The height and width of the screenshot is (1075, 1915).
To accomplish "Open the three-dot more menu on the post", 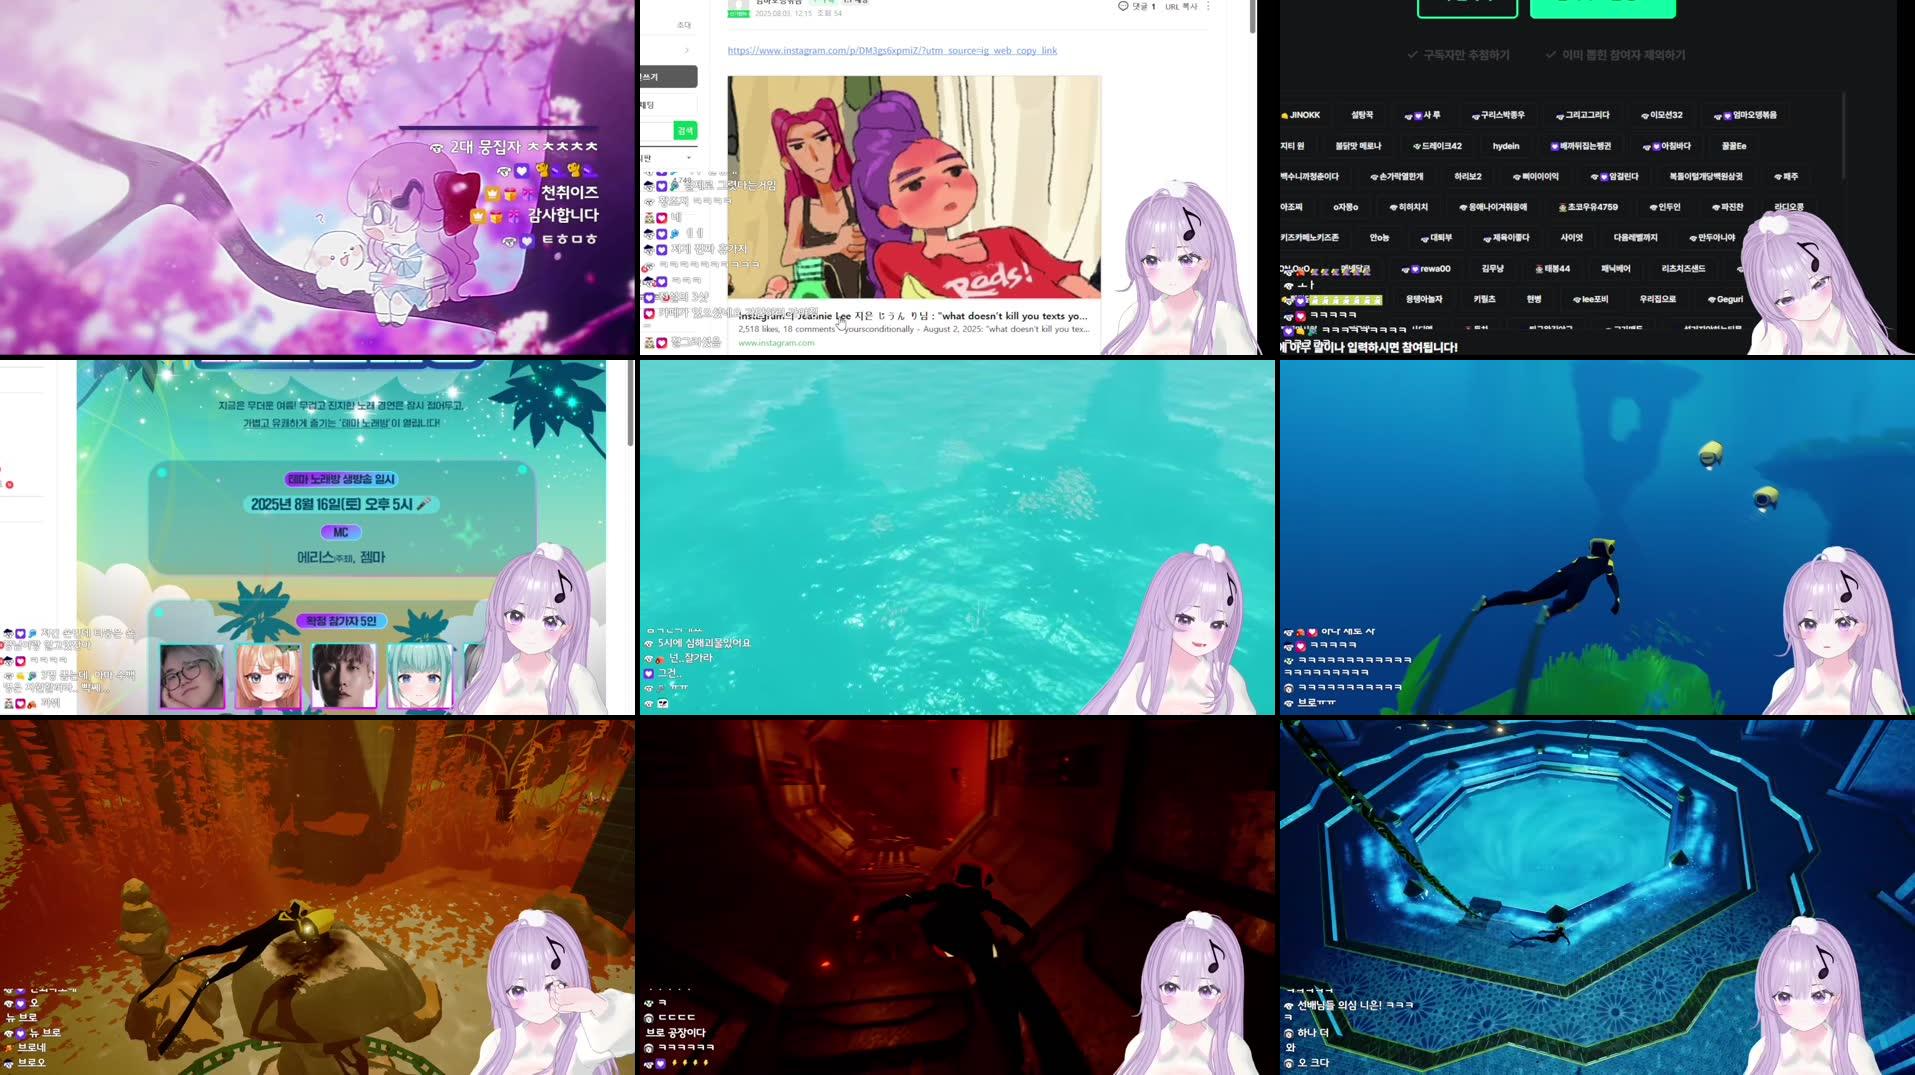I will coord(1208,6).
